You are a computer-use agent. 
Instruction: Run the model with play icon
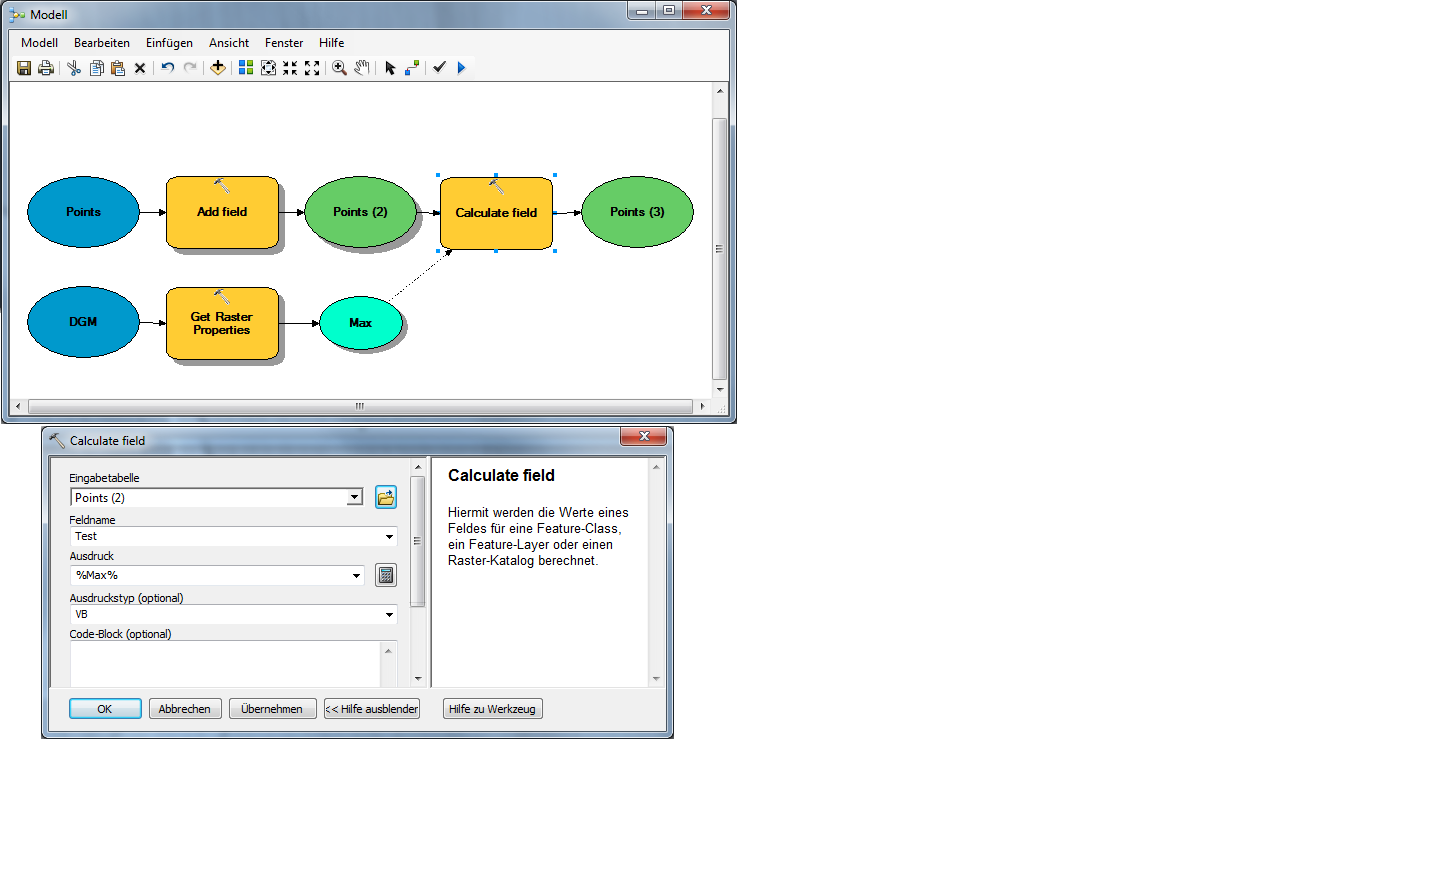461,68
